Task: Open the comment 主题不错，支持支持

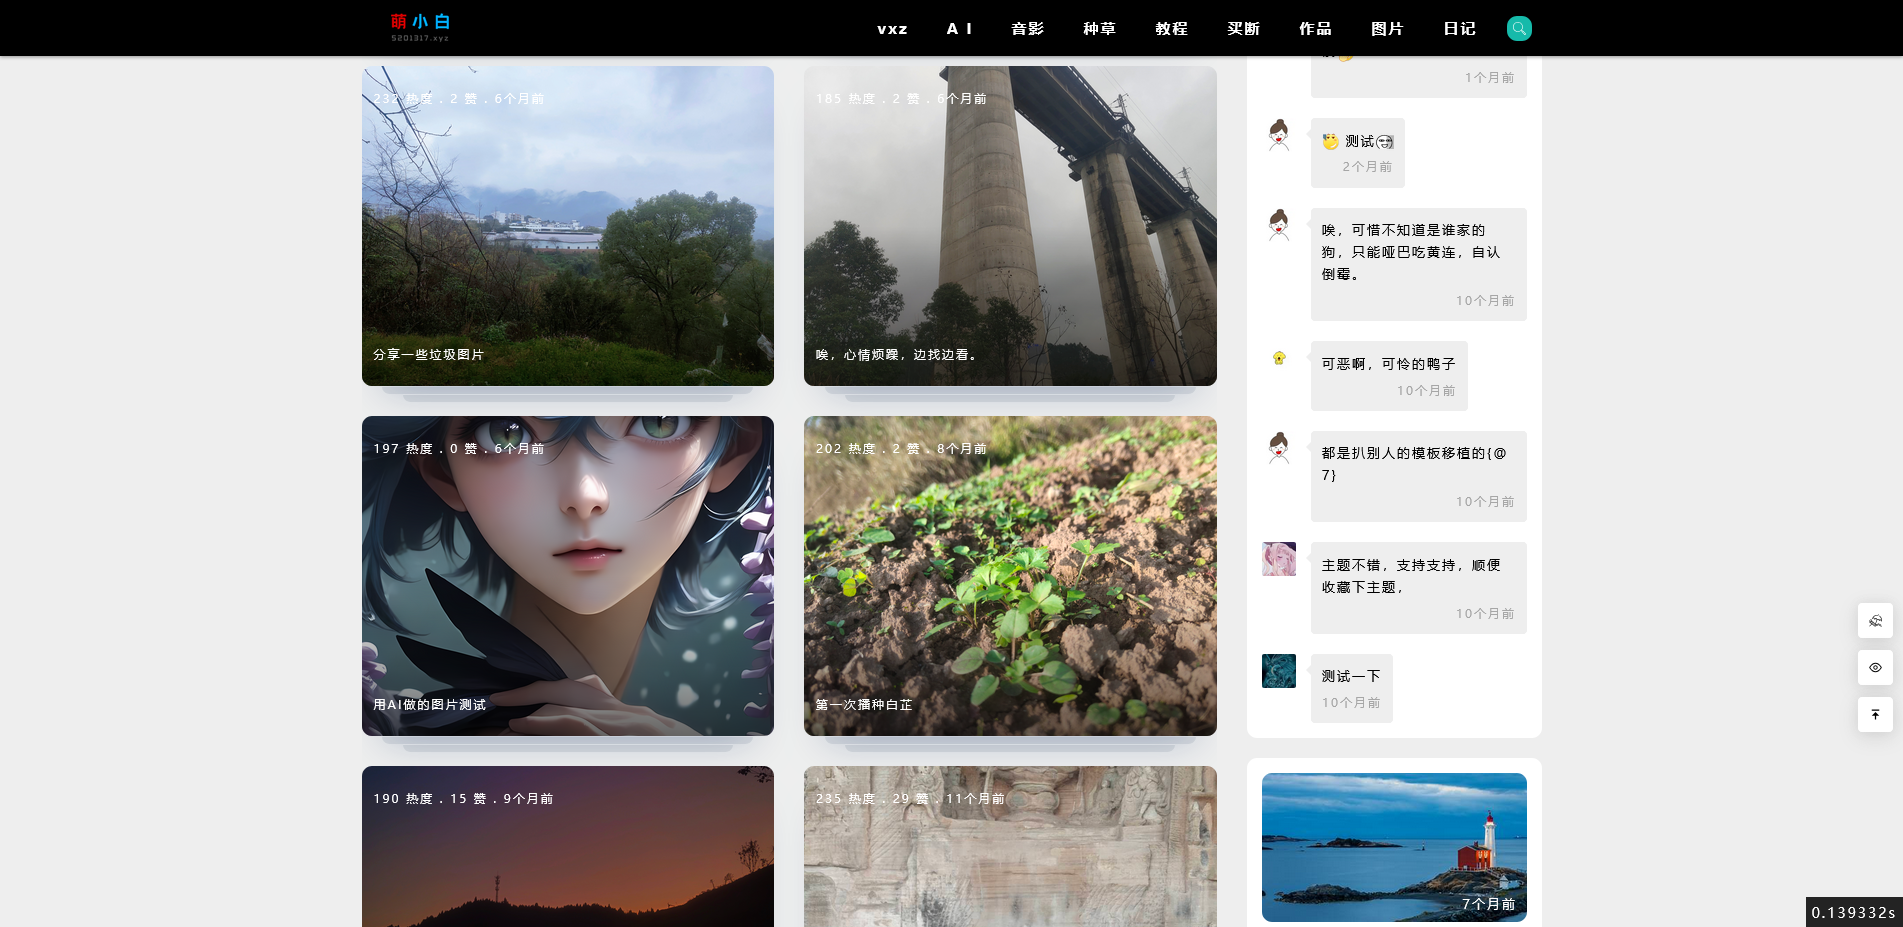Action: 1419,587
